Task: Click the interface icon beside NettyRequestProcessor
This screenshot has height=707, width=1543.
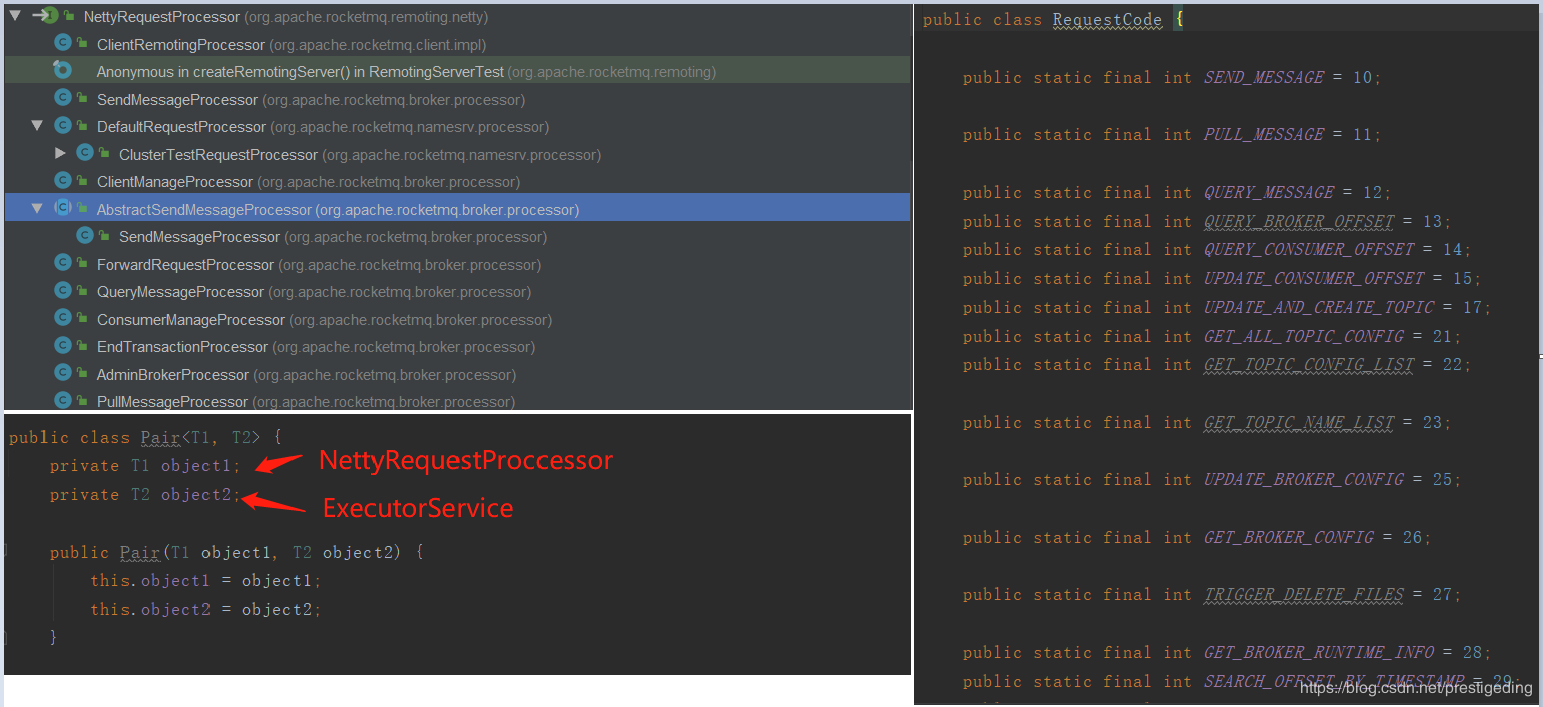Action: point(48,16)
